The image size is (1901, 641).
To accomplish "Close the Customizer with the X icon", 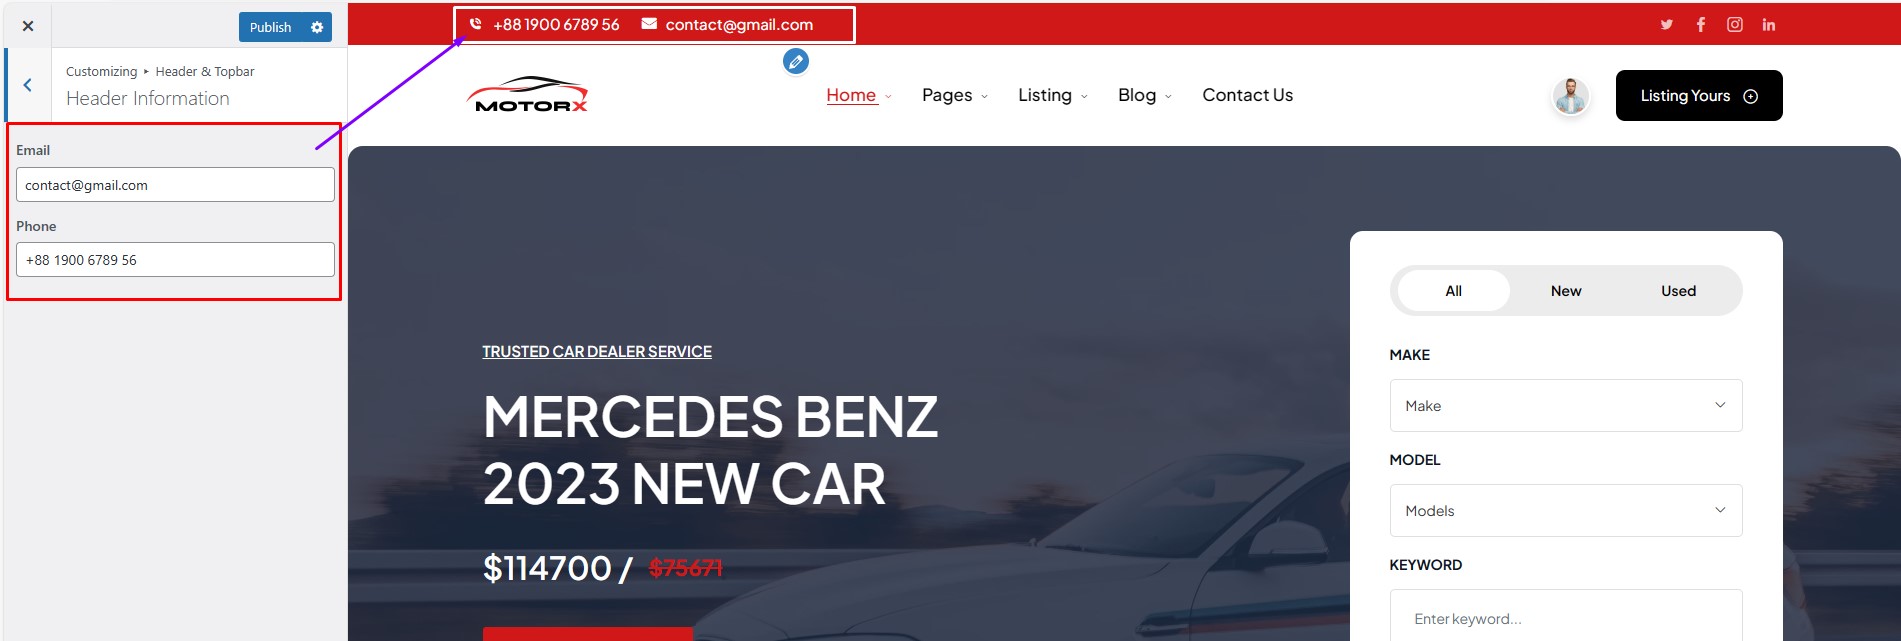I will tap(28, 26).
